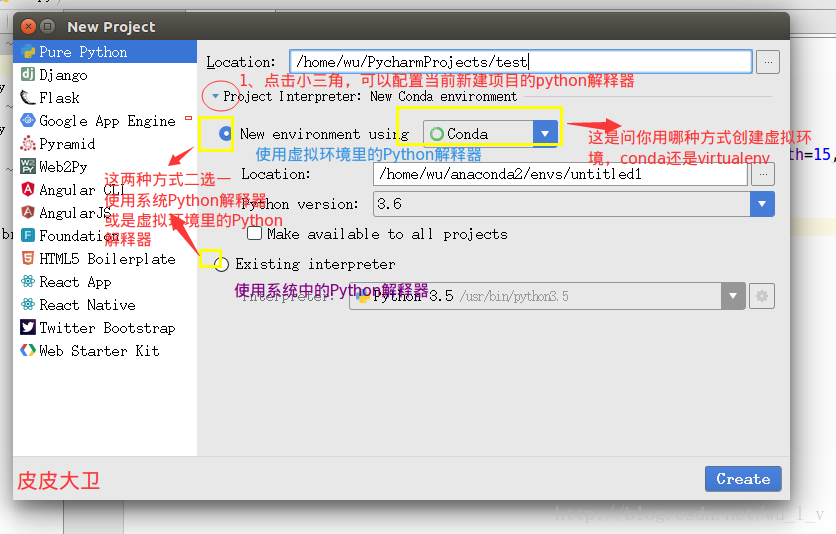
Task: Select the New environment using radio button
Action: click(225, 133)
